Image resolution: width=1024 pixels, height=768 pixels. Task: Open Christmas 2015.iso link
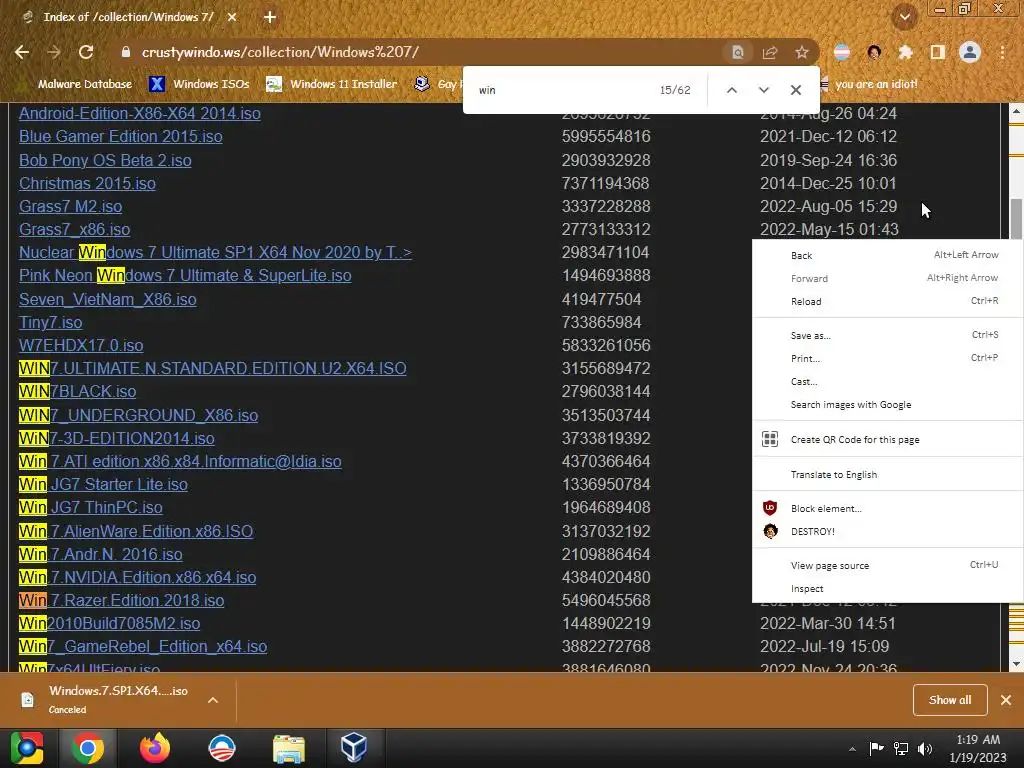click(88, 183)
